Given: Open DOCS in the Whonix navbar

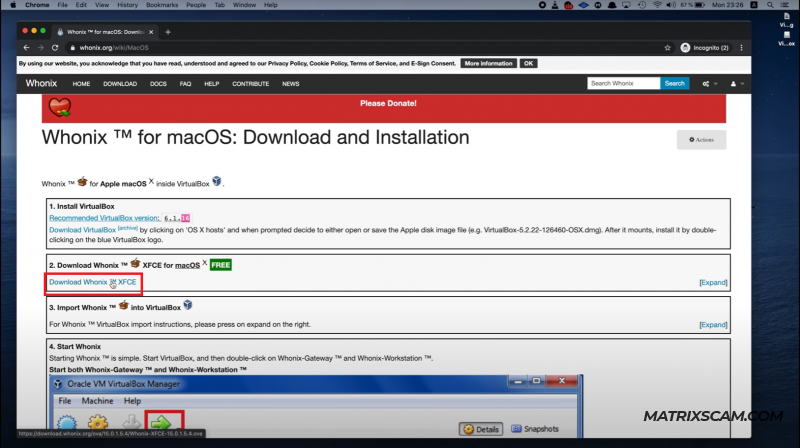Looking at the screenshot, I should 158,84.
